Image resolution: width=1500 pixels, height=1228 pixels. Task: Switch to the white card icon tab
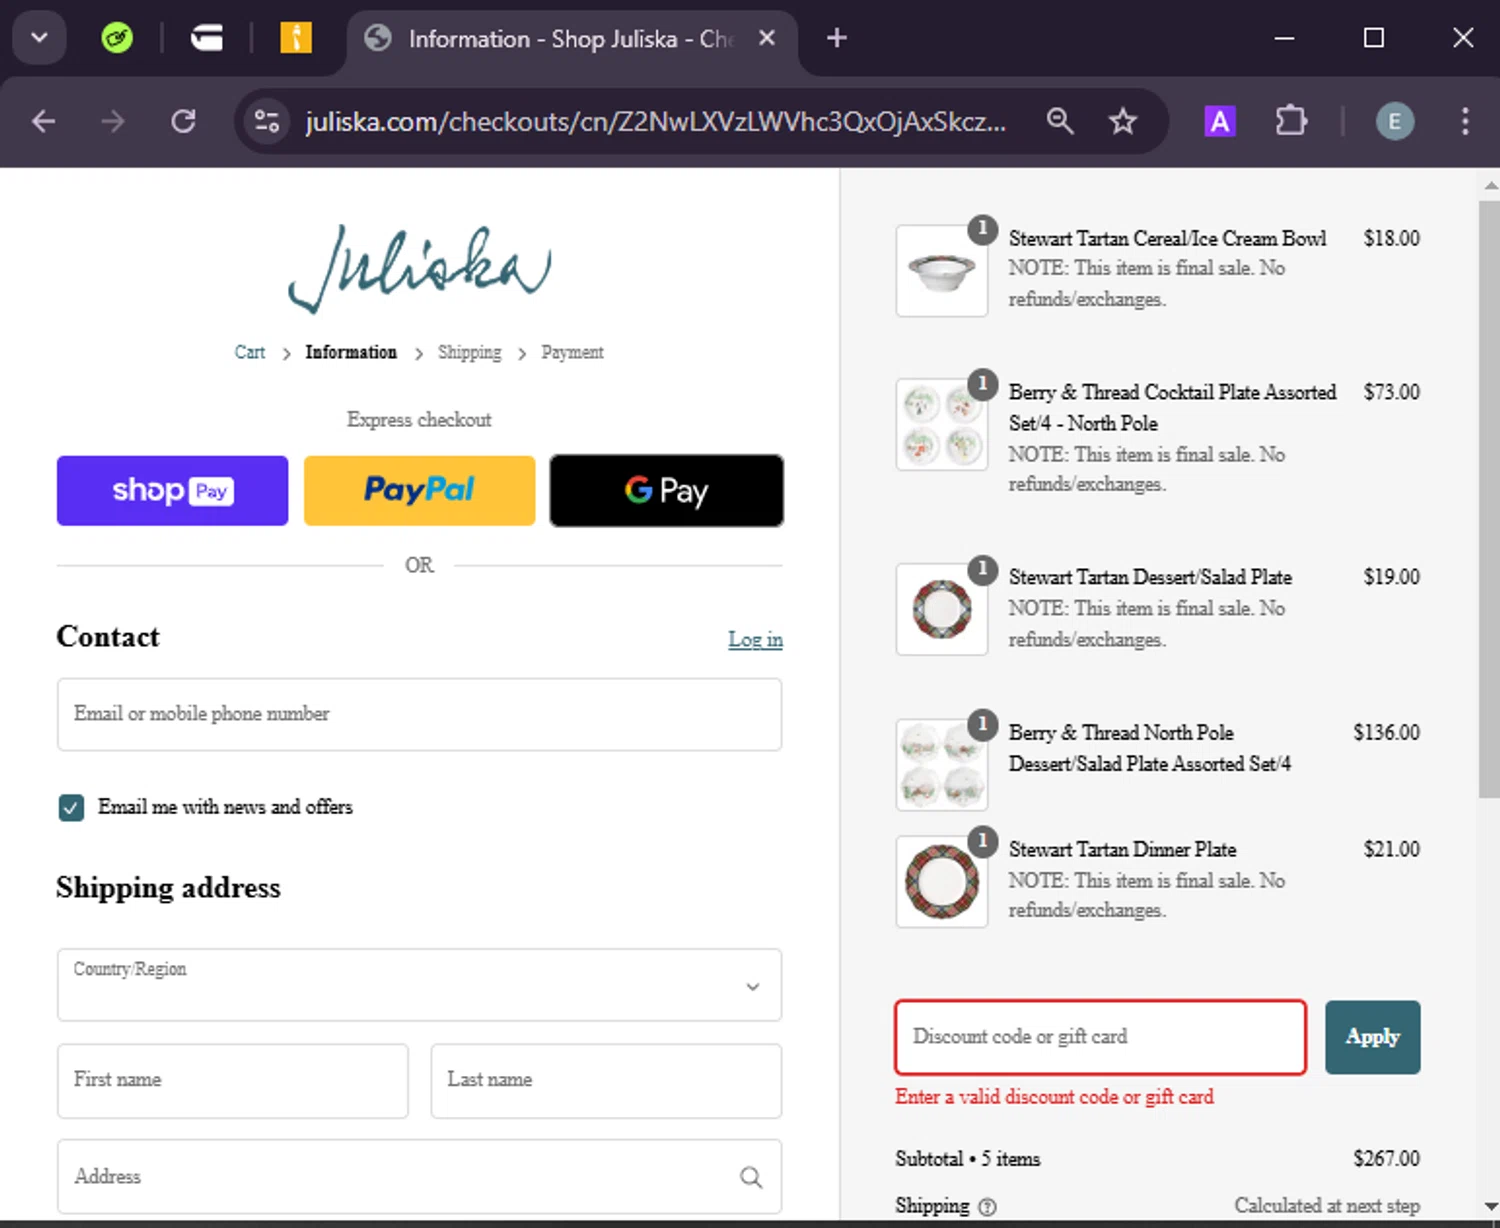(207, 38)
